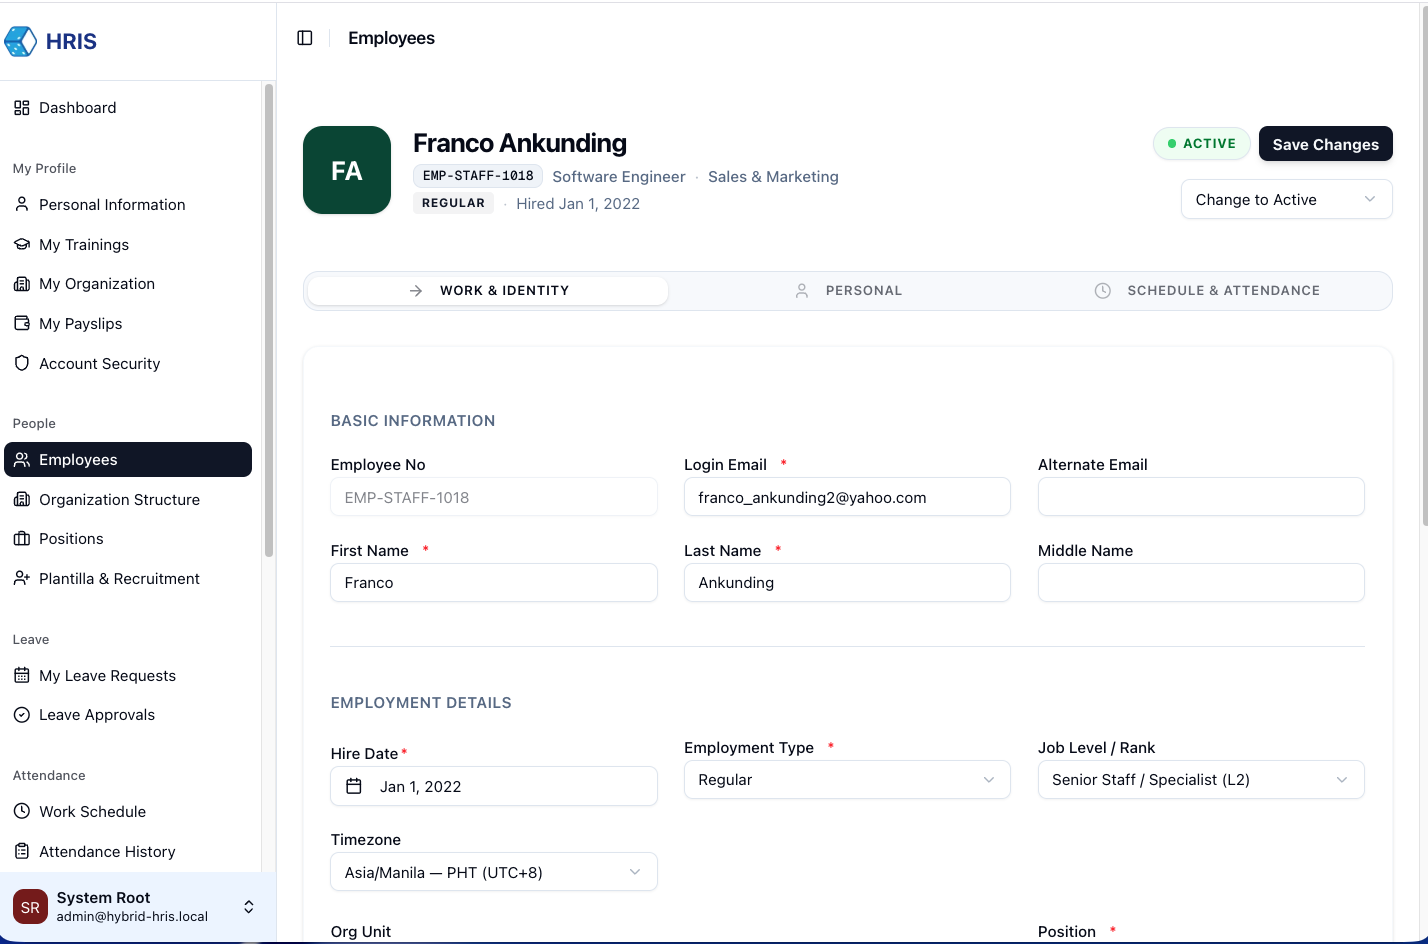Image resolution: width=1428 pixels, height=944 pixels.
Task: Open Leave Approvals in the sidebar
Action: (97, 715)
